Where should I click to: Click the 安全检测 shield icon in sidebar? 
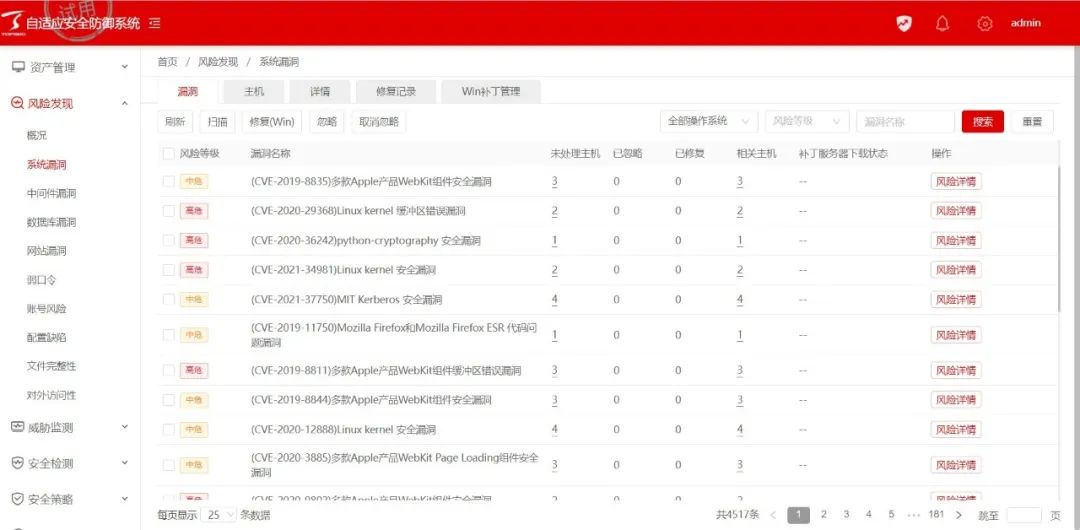tap(17, 463)
